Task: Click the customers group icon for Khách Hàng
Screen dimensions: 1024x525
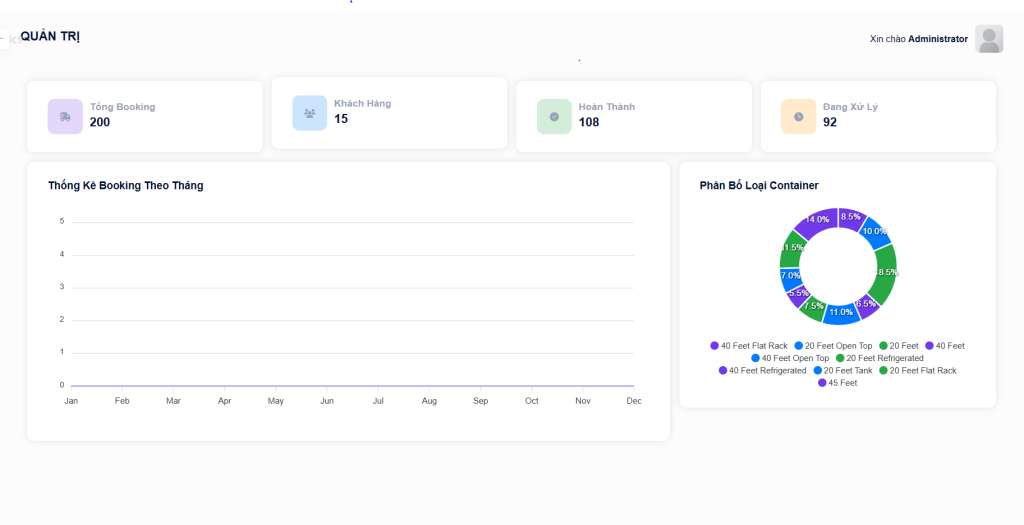Action: (x=309, y=113)
